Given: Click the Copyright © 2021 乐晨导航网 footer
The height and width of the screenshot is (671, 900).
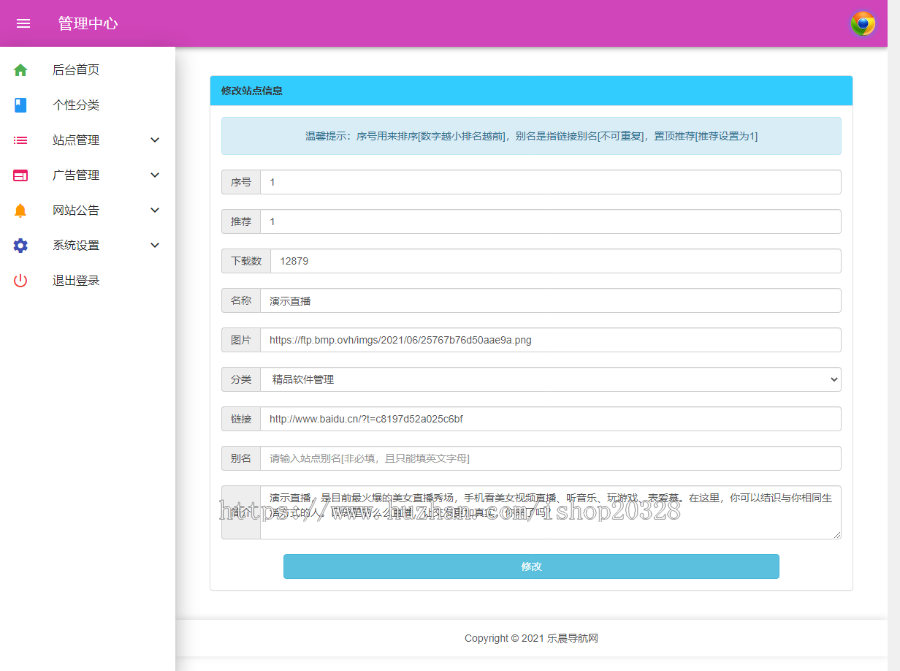Looking at the screenshot, I should (x=531, y=638).
